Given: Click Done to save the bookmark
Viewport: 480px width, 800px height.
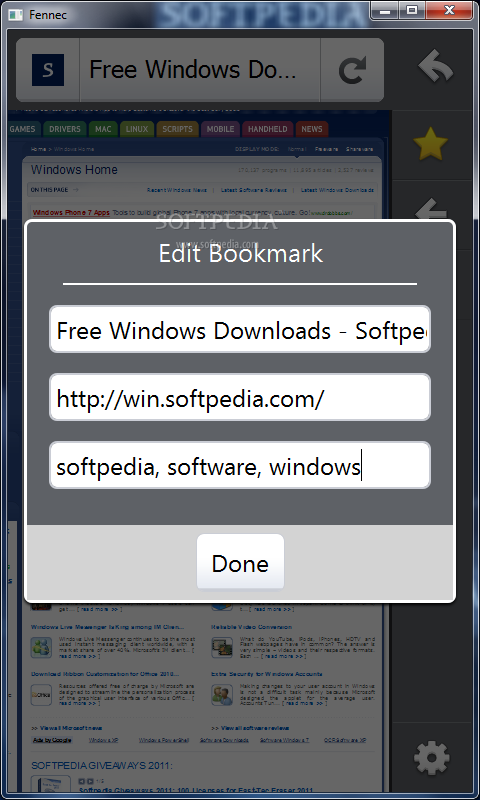Looking at the screenshot, I should tap(240, 562).
